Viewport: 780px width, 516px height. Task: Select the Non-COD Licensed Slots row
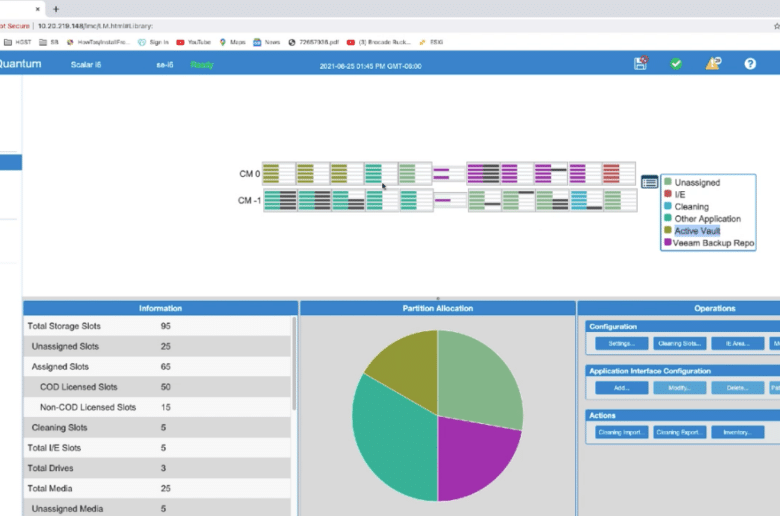(x=157, y=407)
